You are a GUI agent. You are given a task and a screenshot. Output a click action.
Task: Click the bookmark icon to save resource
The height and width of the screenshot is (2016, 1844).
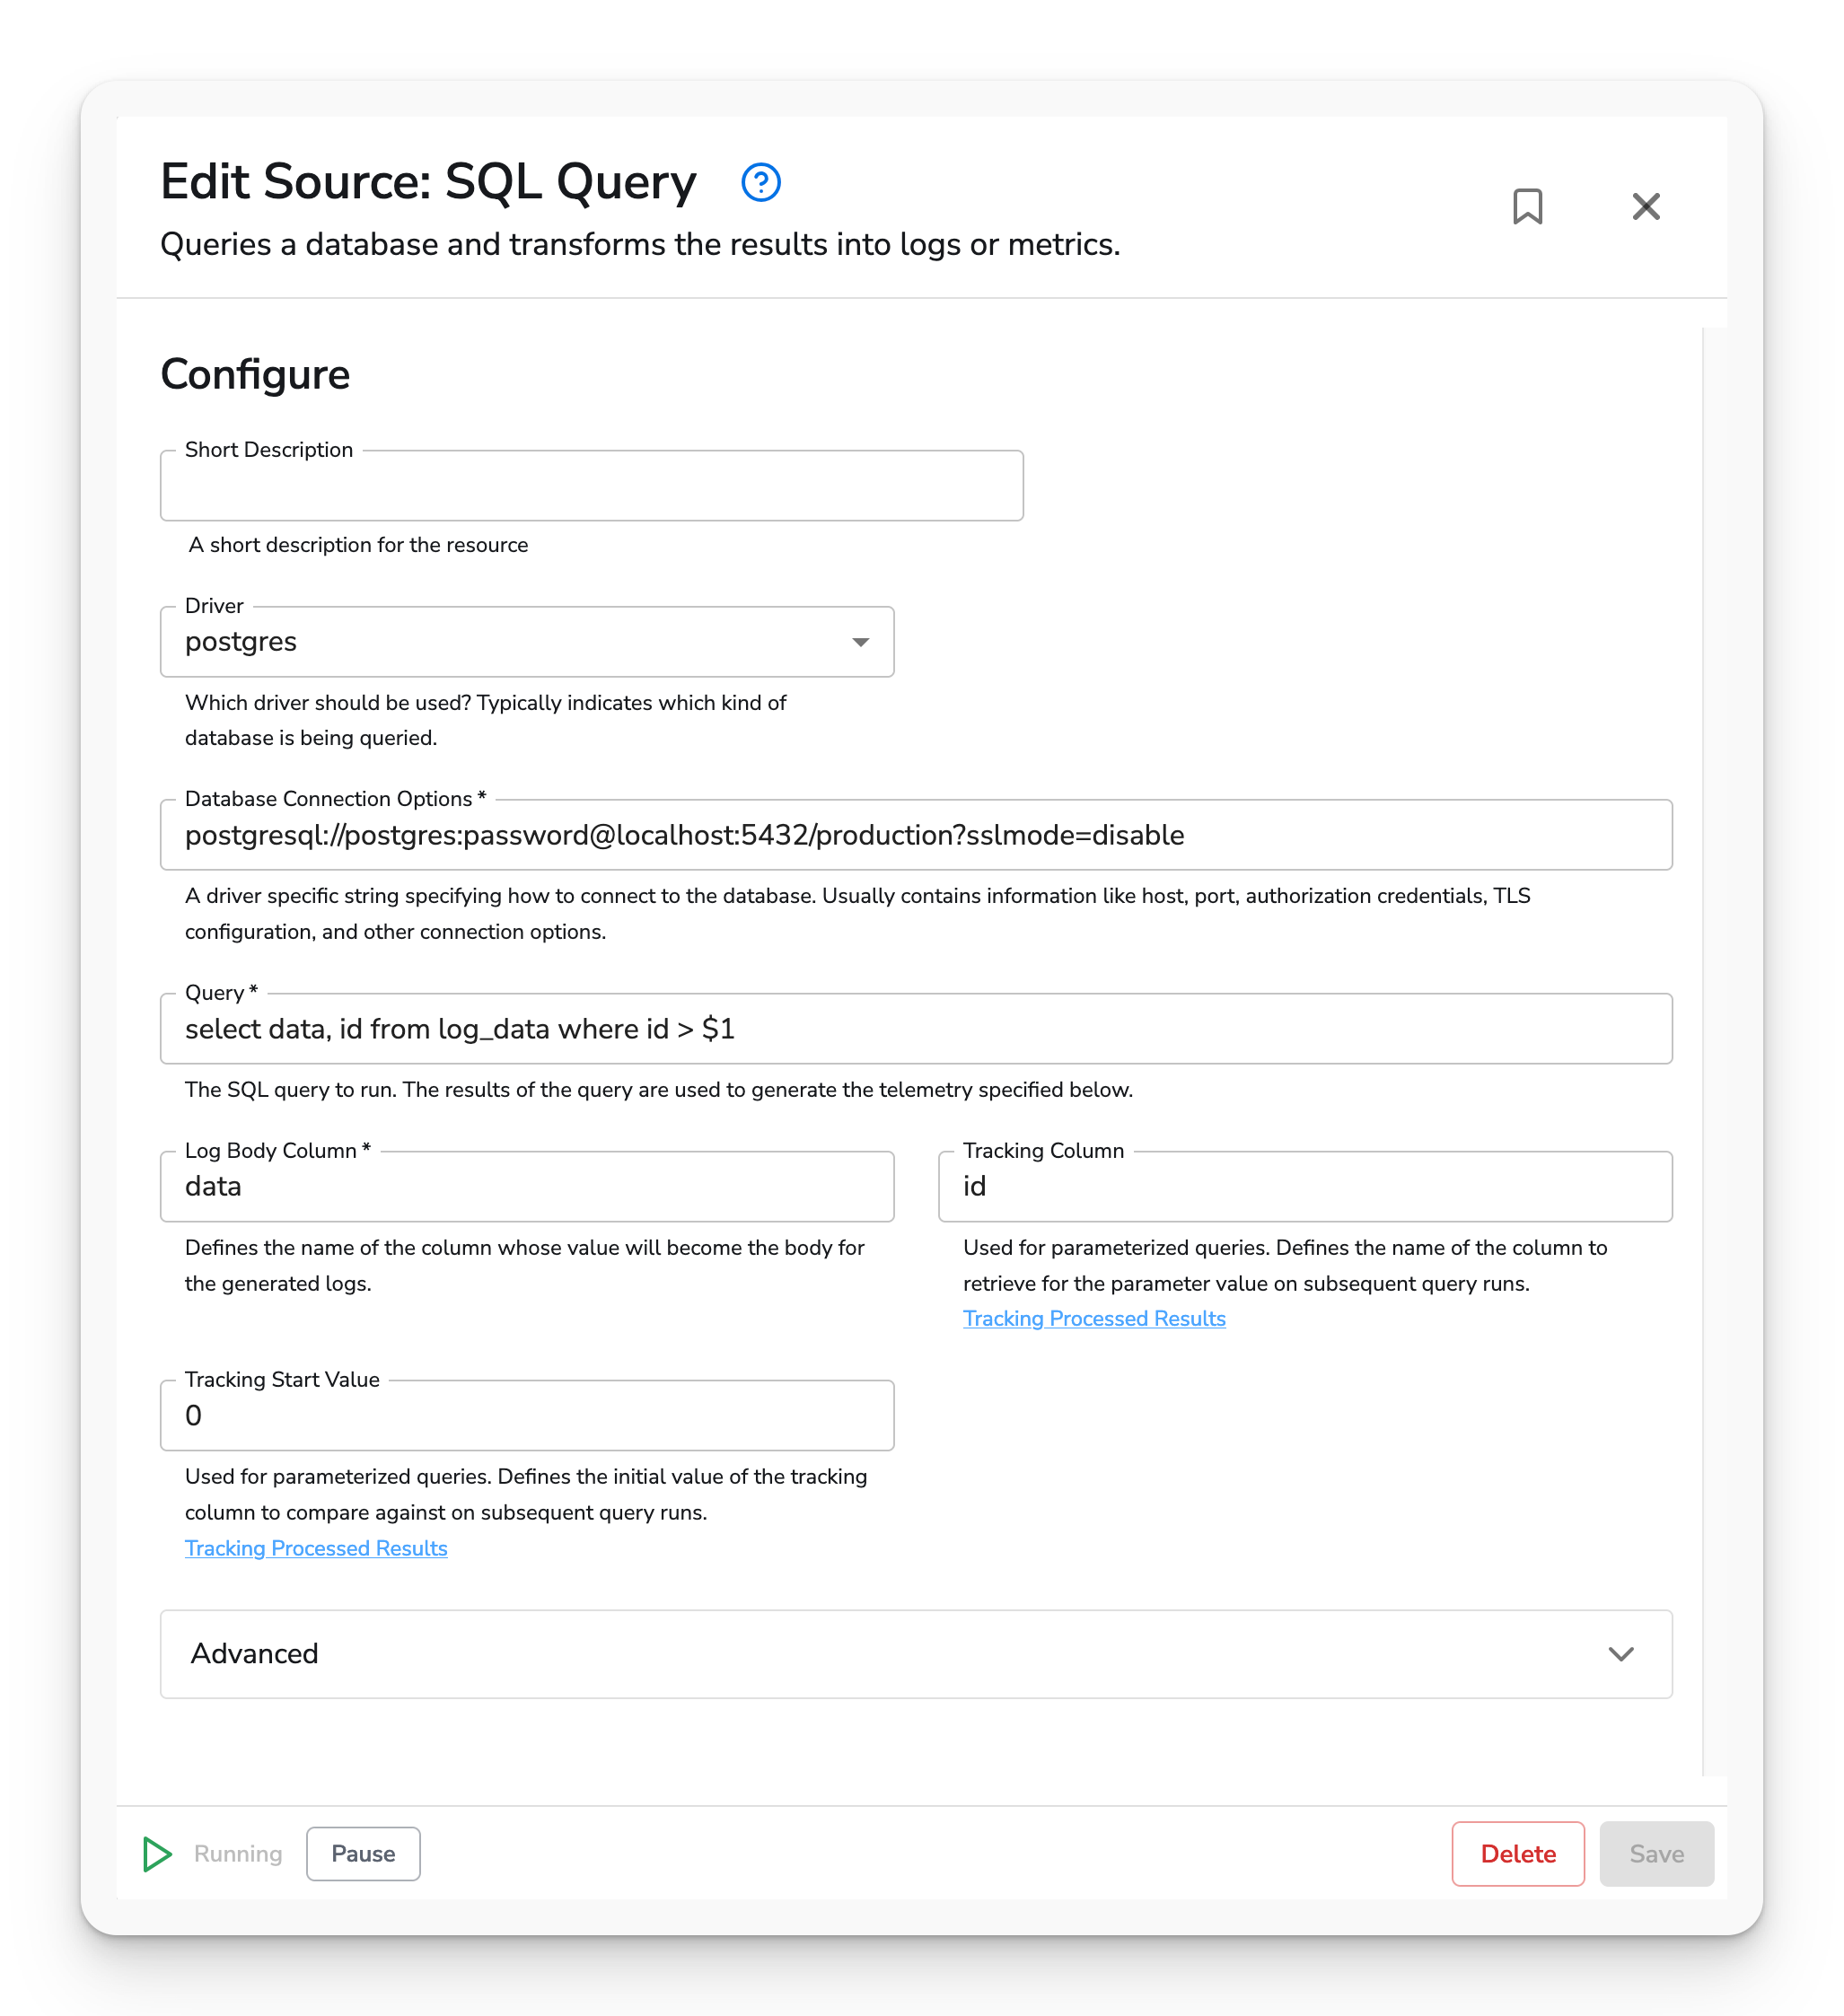point(1526,207)
